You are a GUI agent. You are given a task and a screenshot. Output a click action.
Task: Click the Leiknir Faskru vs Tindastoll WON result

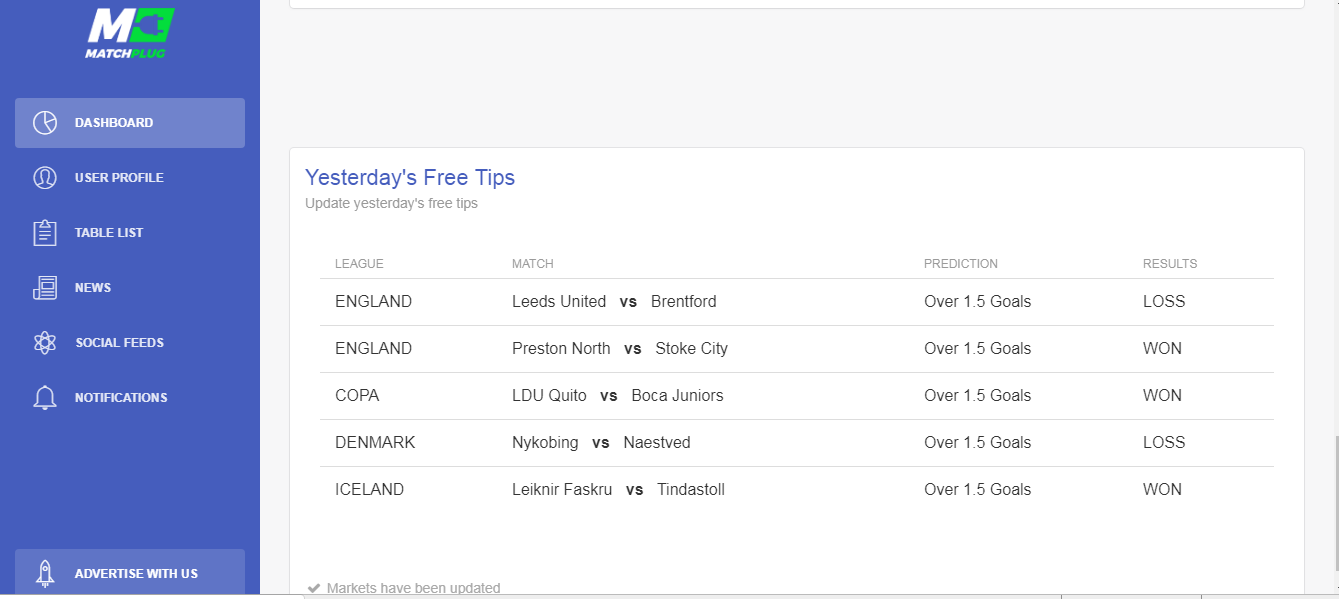[x=1162, y=490]
